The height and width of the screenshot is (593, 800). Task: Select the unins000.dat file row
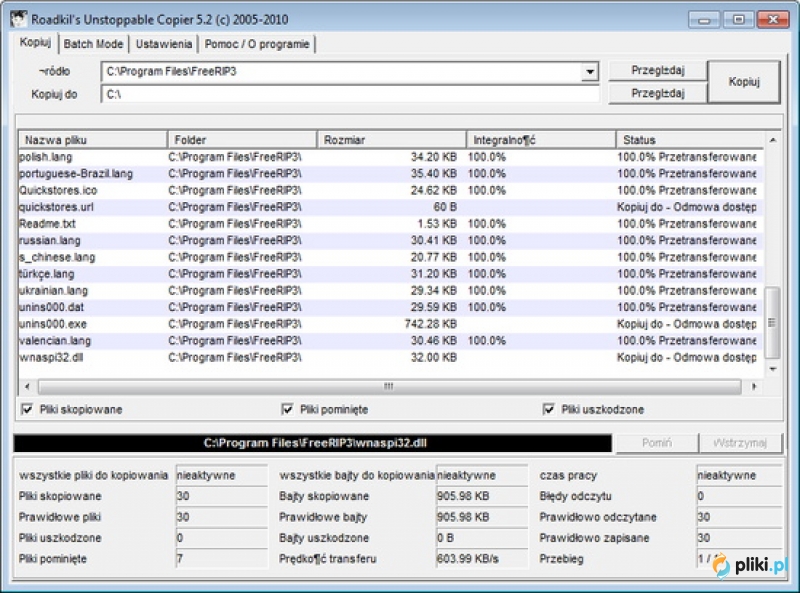click(x=391, y=307)
